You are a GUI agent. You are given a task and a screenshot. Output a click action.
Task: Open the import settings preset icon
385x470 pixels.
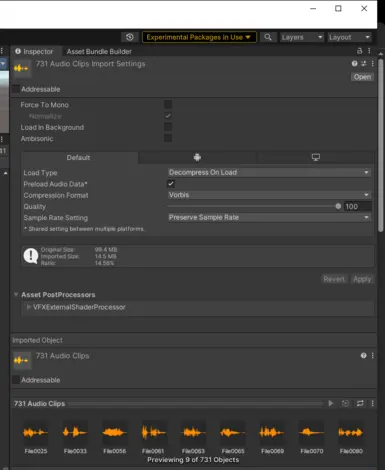(x=363, y=63)
